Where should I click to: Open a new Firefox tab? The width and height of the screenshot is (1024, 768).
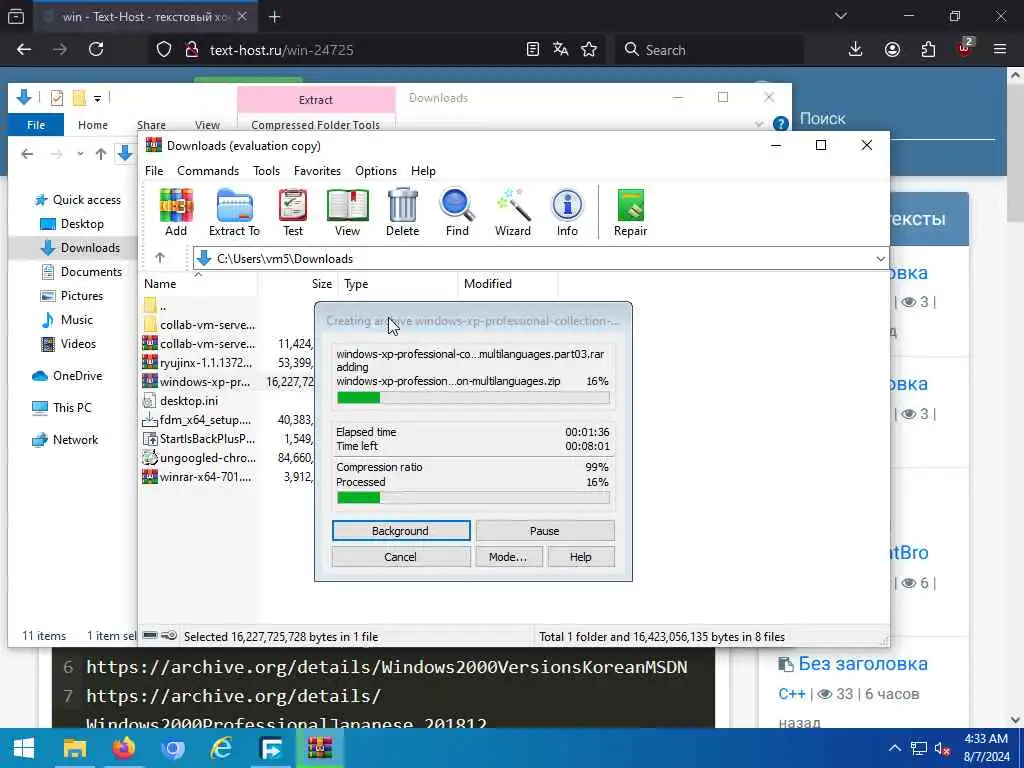(x=274, y=17)
